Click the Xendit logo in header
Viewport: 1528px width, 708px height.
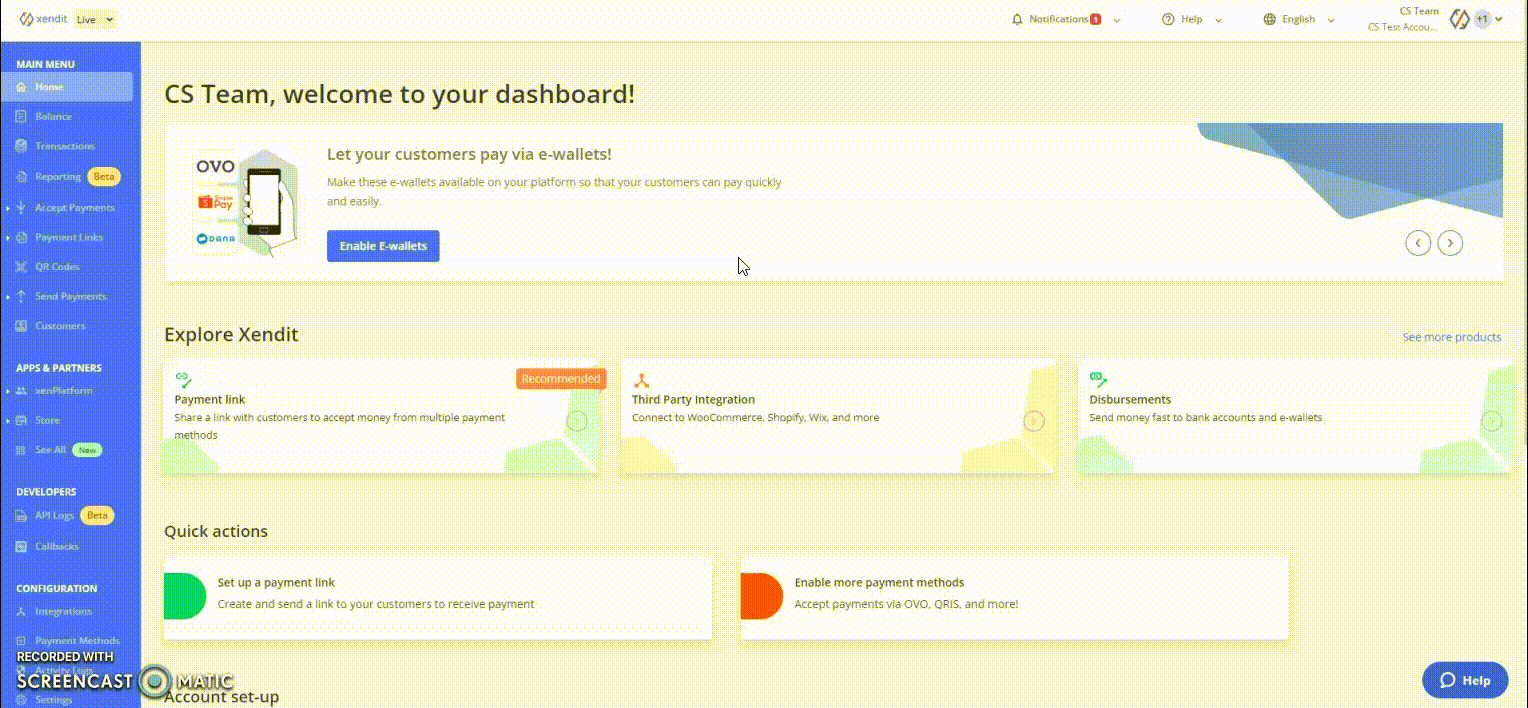click(x=43, y=19)
